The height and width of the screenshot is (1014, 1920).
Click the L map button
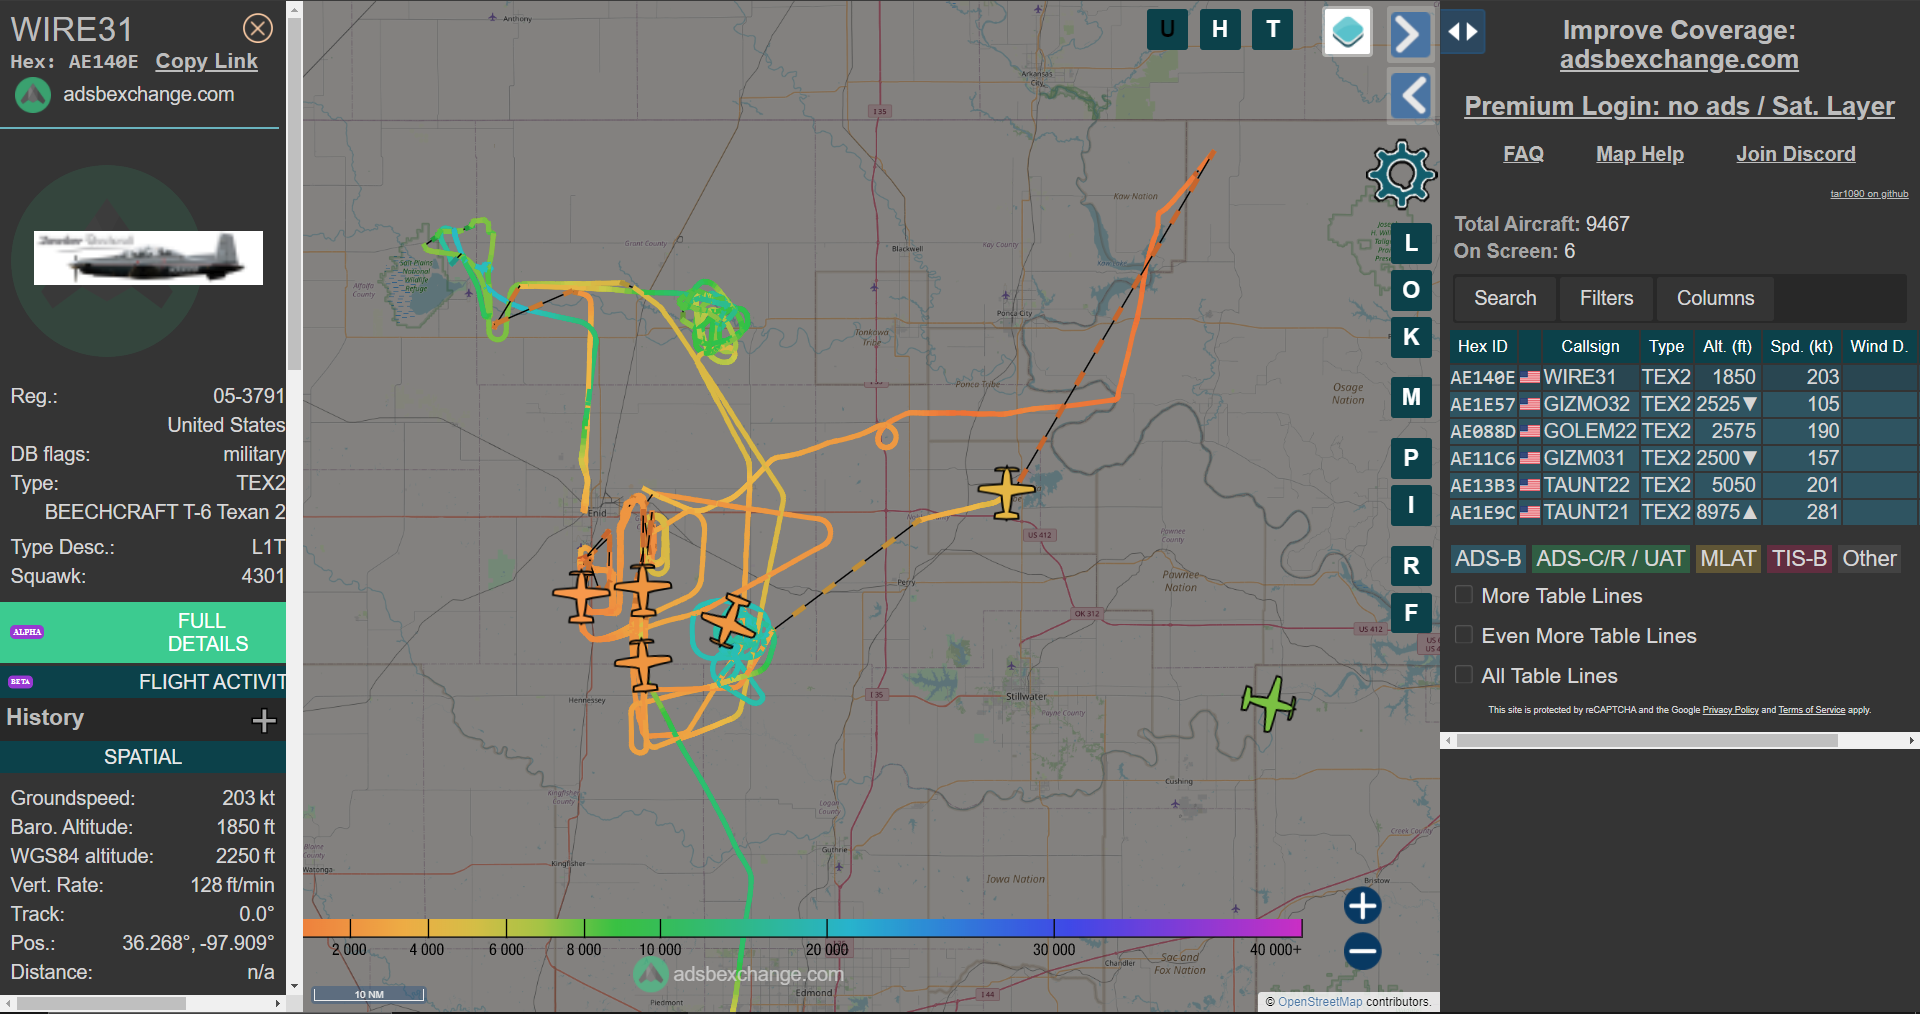tap(1411, 243)
